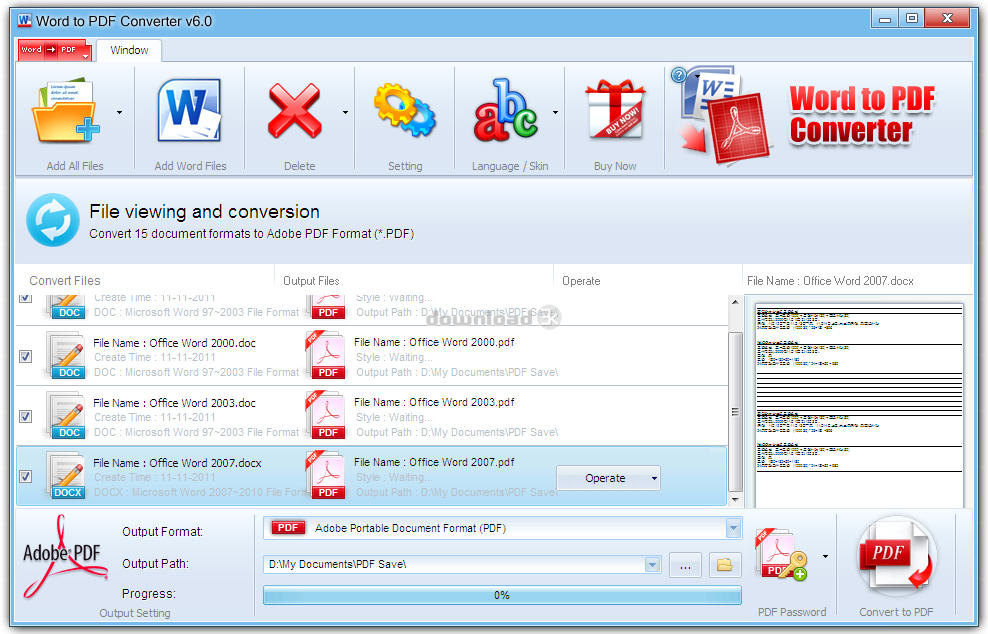The width and height of the screenshot is (988, 634).
Task: Click the Office Word 2007.docx preview thumbnail
Action: (859, 405)
